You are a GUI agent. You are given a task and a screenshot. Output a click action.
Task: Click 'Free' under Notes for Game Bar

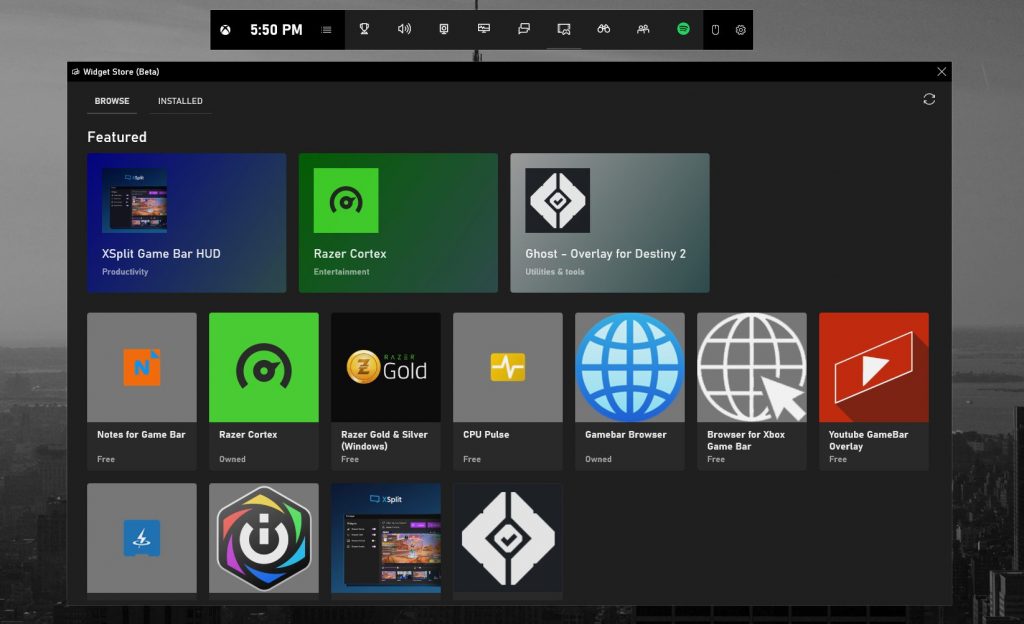click(106, 460)
